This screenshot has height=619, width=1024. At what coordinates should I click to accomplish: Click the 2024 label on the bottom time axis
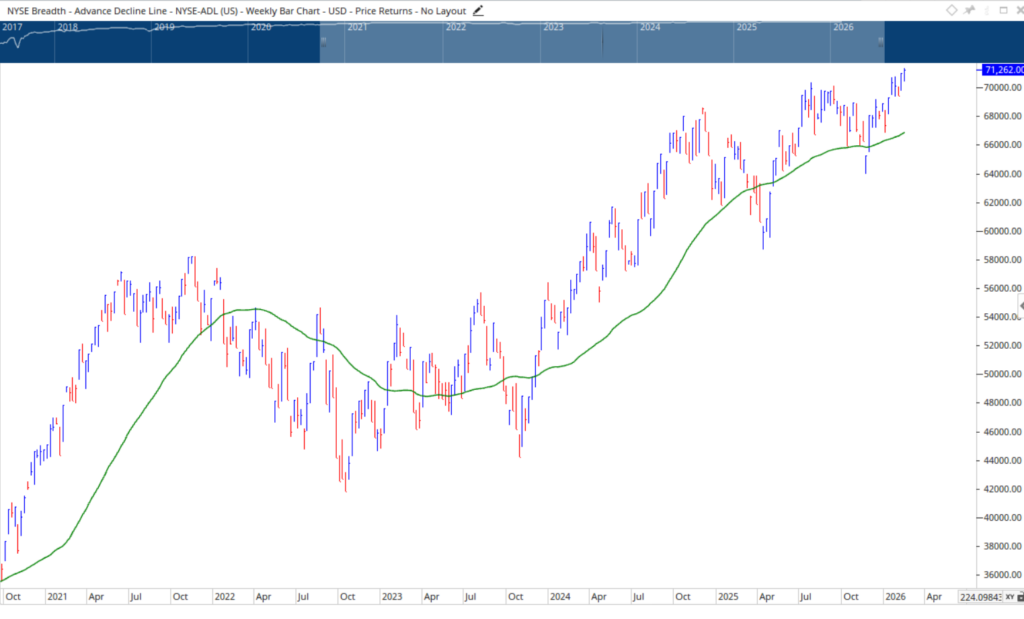point(558,596)
